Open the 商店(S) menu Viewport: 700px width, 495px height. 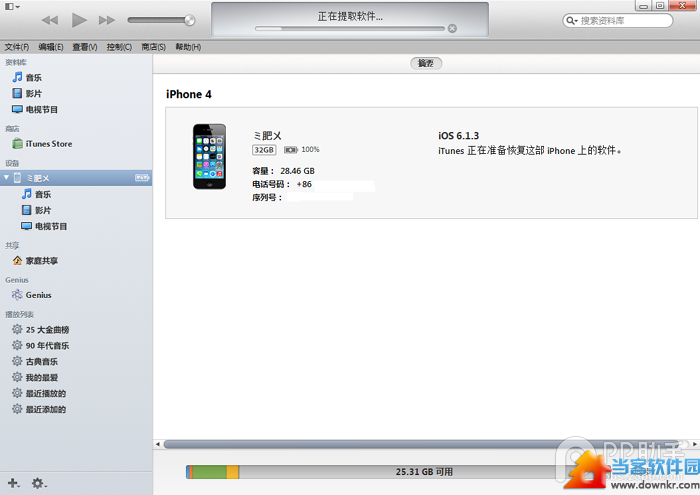(x=153, y=47)
